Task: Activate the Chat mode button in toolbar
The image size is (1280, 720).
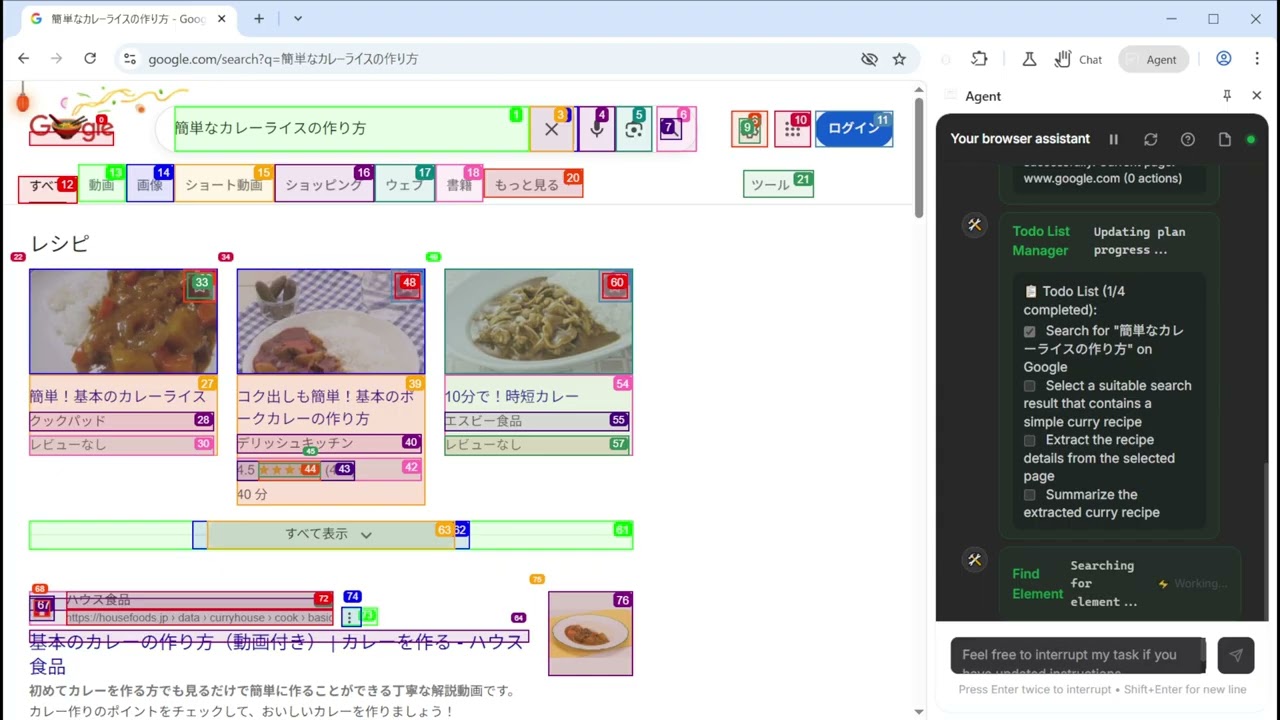Action: (1079, 59)
